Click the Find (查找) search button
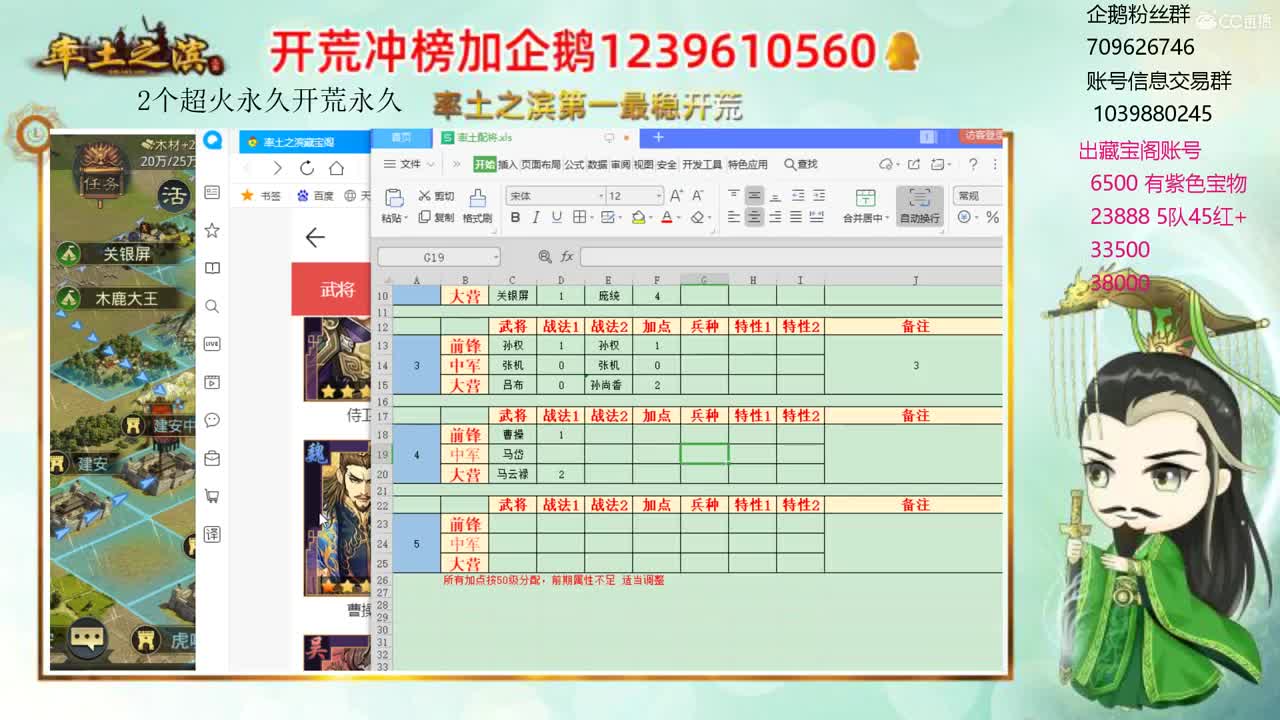The height and width of the screenshot is (720, 1280). (x=801, y=164)
